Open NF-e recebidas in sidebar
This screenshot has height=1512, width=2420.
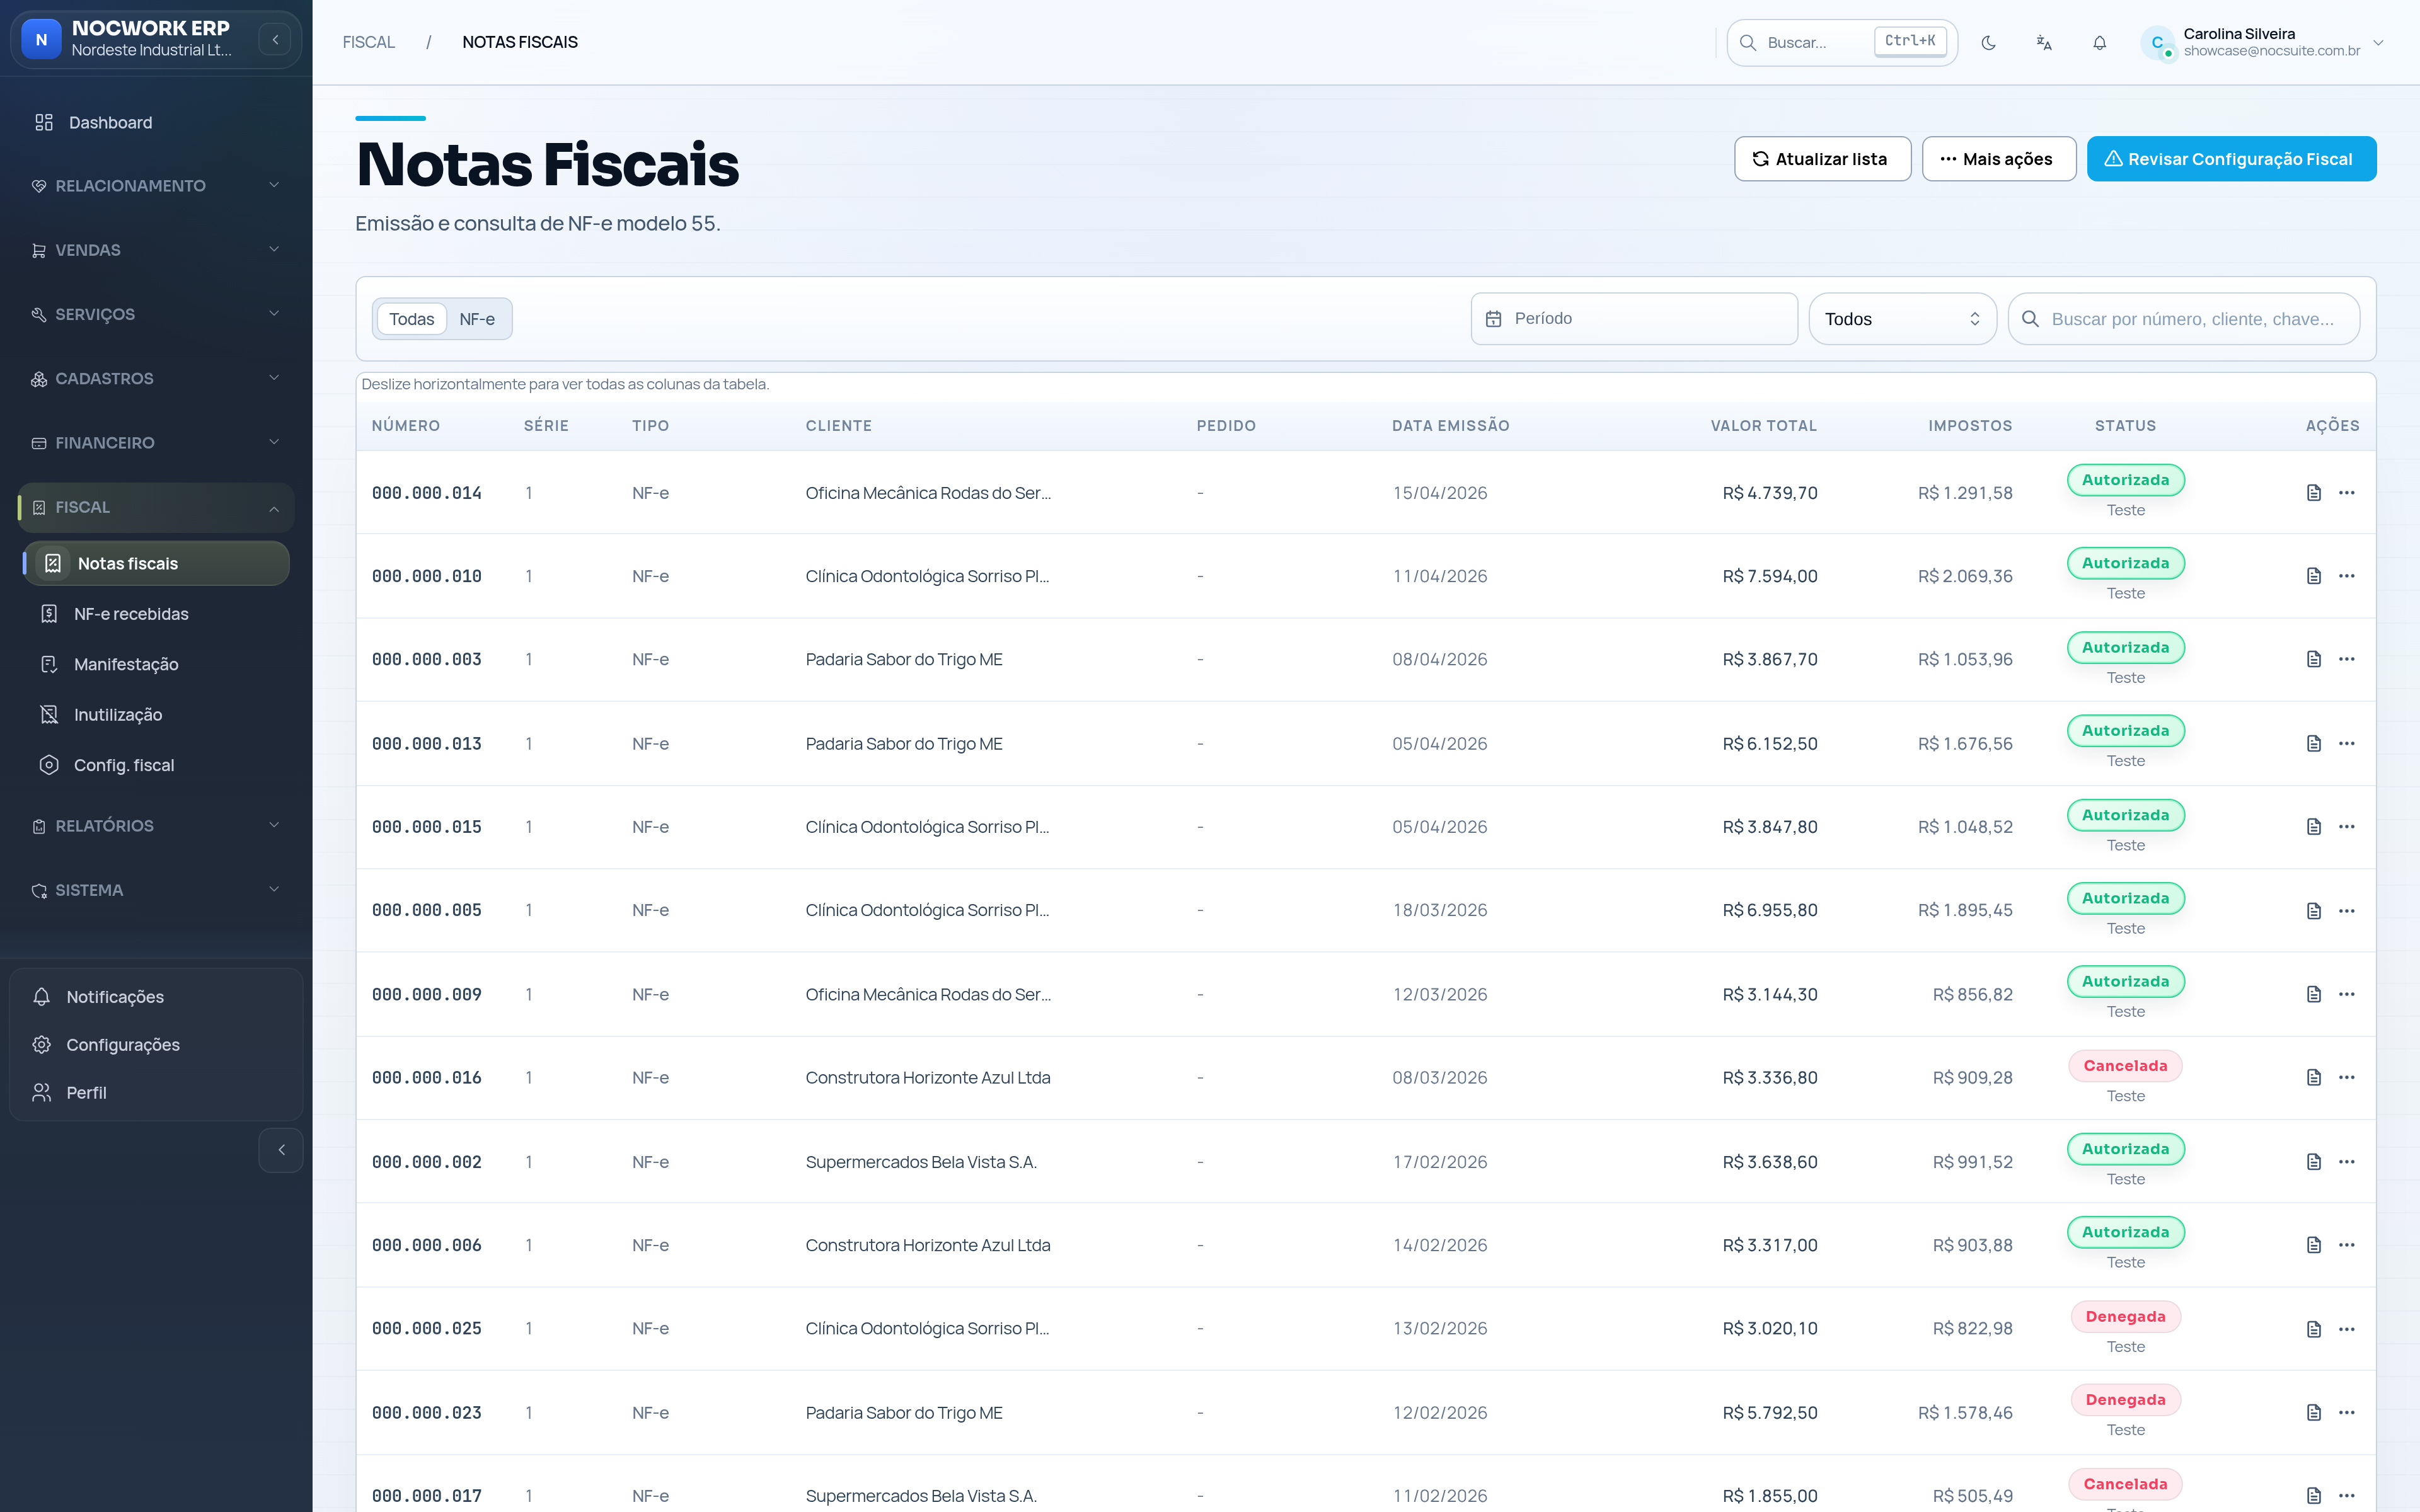(x=155, y=614)
